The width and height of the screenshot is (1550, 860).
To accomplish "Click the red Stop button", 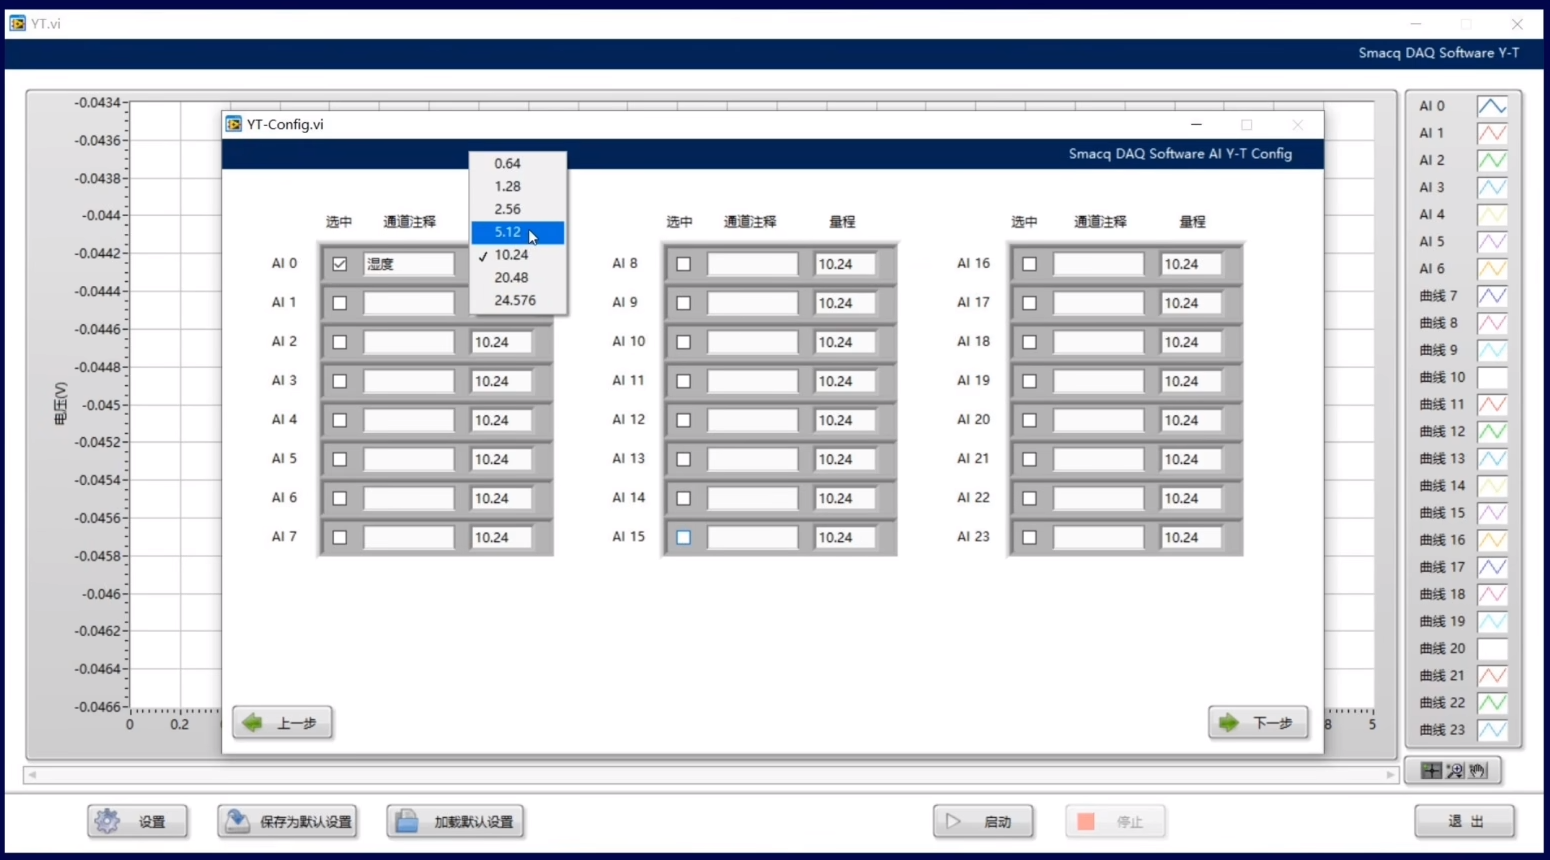I will click(x=1114, y=821).
